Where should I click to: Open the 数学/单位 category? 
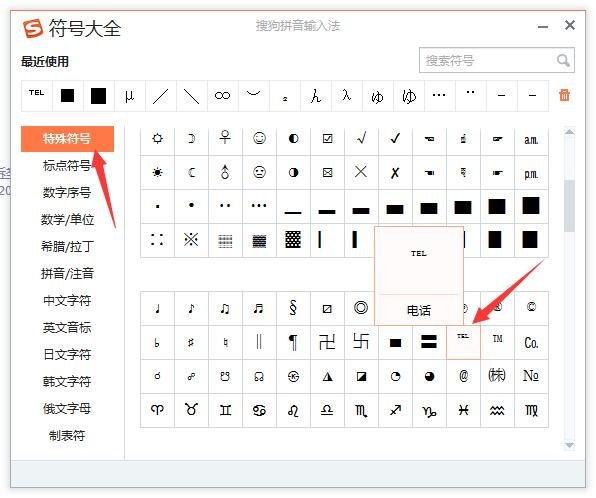tap(67, 220)
